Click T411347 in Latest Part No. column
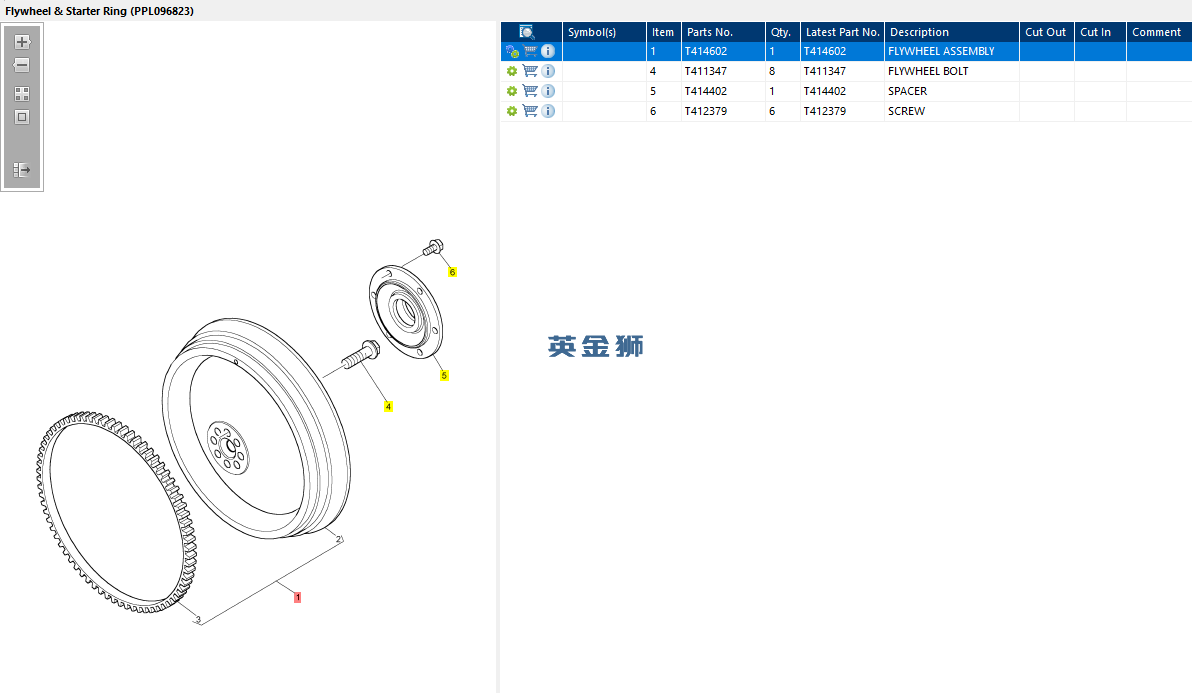The width and height of the screenshot is (1192, 693). (825, 71)
